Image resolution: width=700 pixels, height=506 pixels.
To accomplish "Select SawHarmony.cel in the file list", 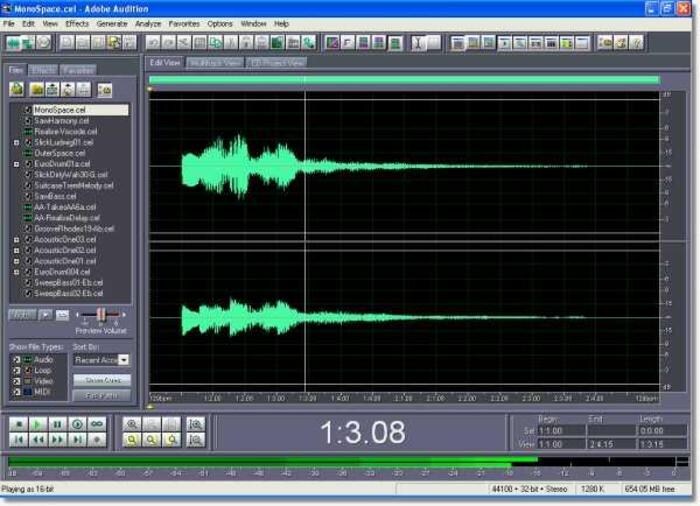I will tap(62, 121).
